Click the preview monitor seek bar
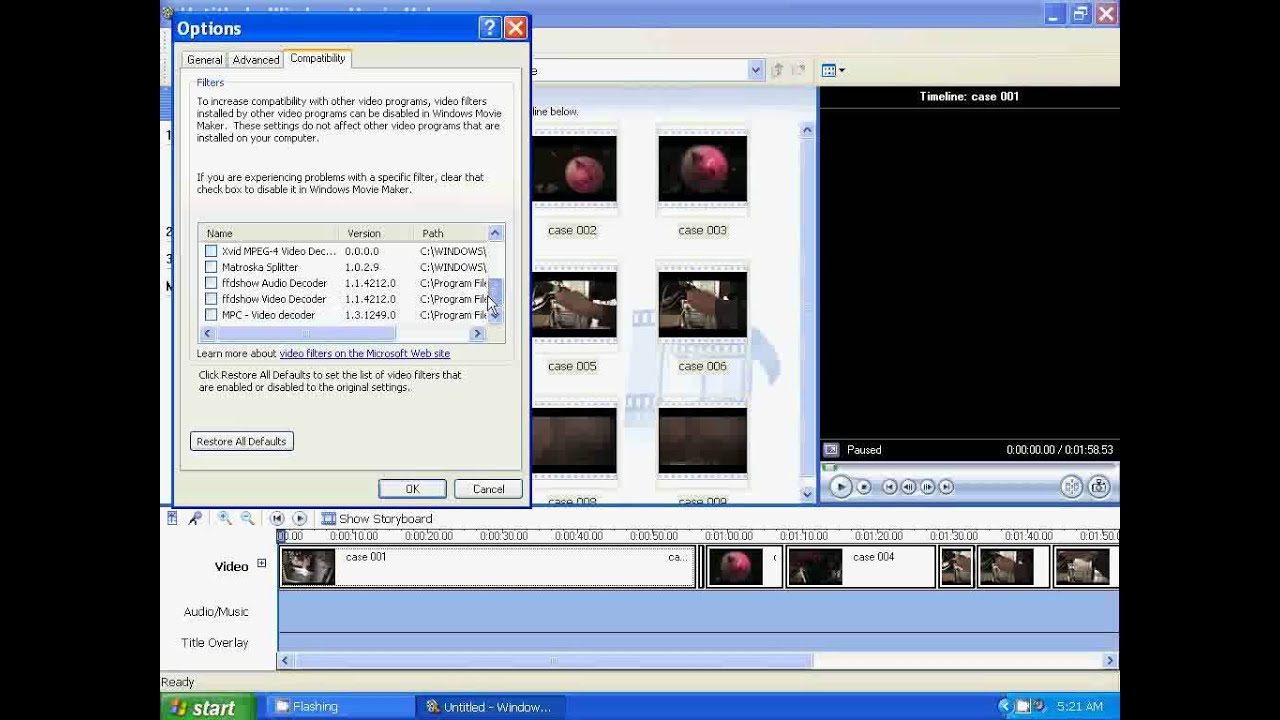The width and height of the screenshot is (1280, 720). pyautogui.click(x=968, y=467)
